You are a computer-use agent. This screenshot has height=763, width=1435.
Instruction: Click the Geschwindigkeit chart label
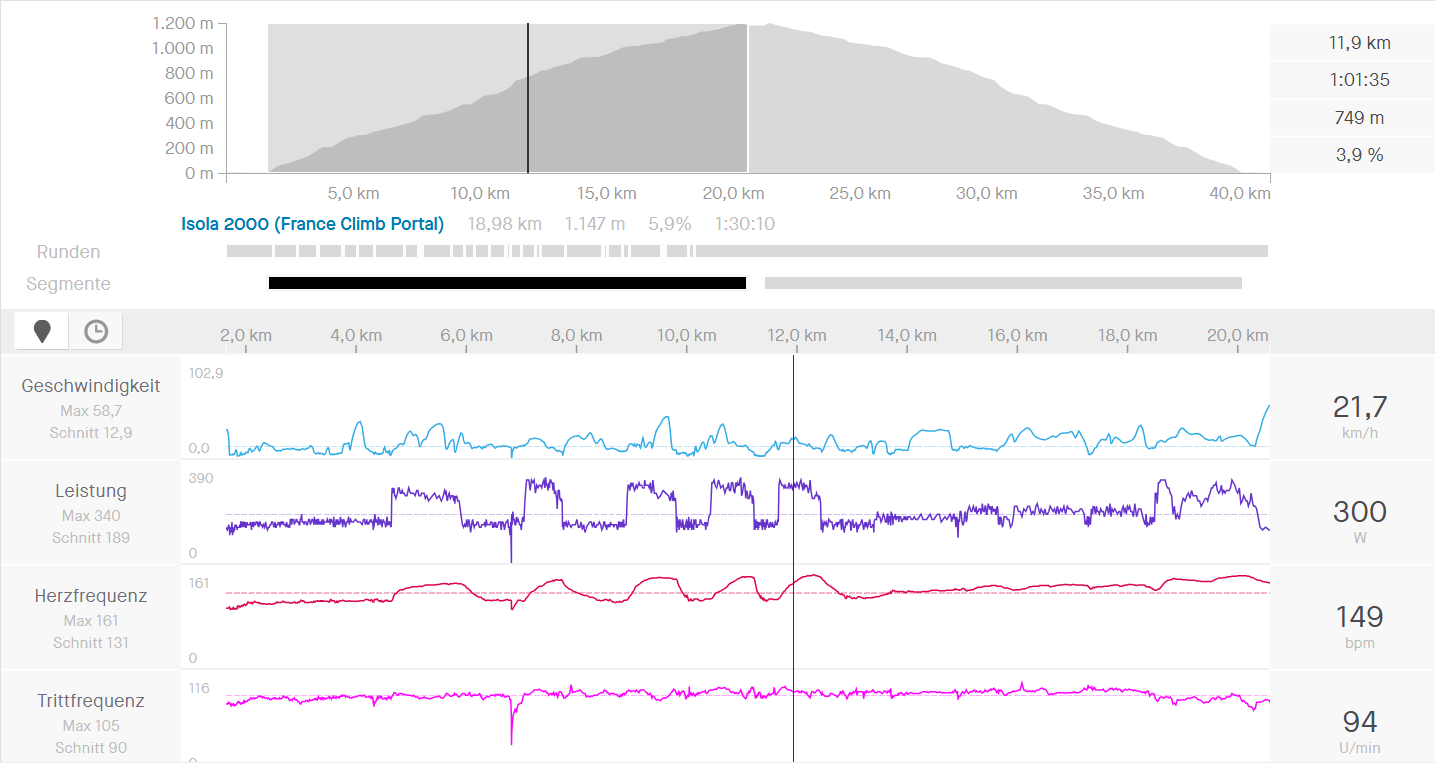click(91, 386)
